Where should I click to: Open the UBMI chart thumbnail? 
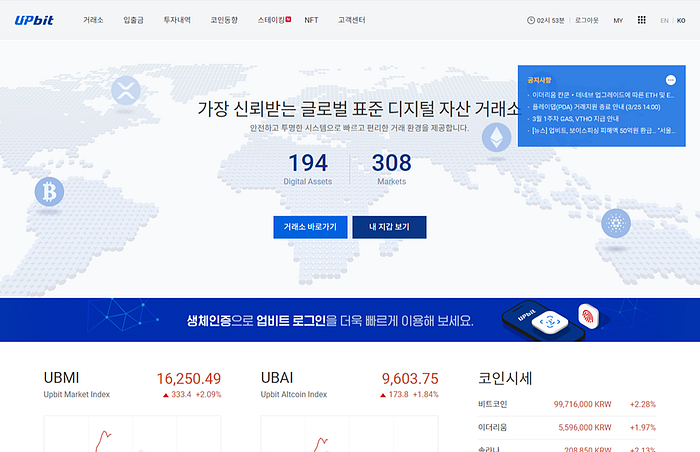tap(133, 434)
